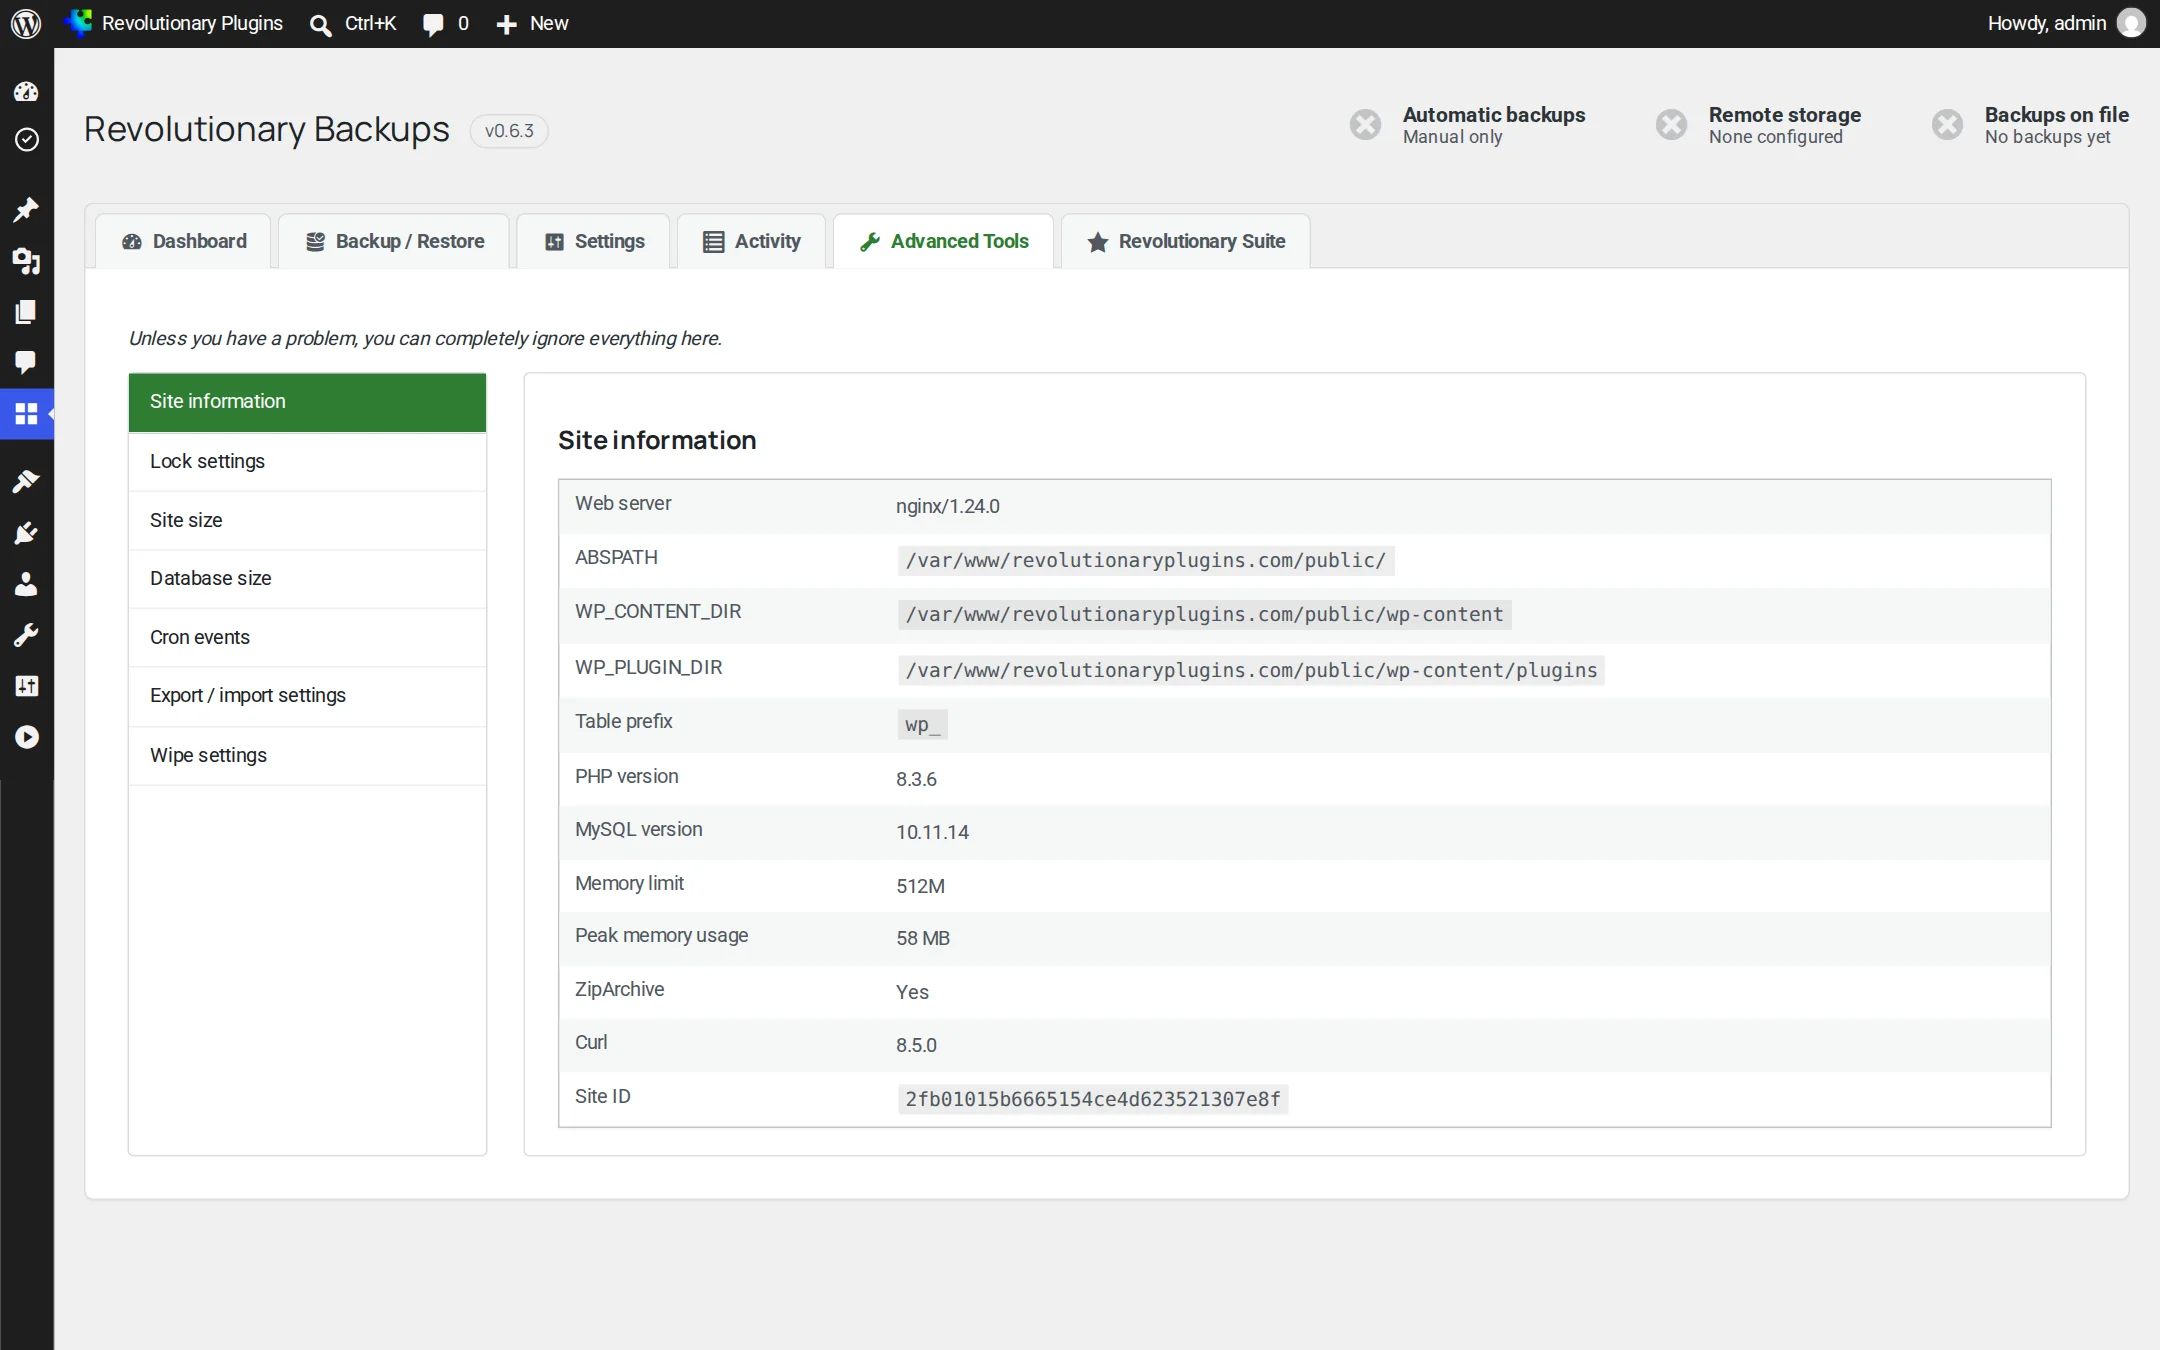Click the Site ID hash value

(1092, 1099)
